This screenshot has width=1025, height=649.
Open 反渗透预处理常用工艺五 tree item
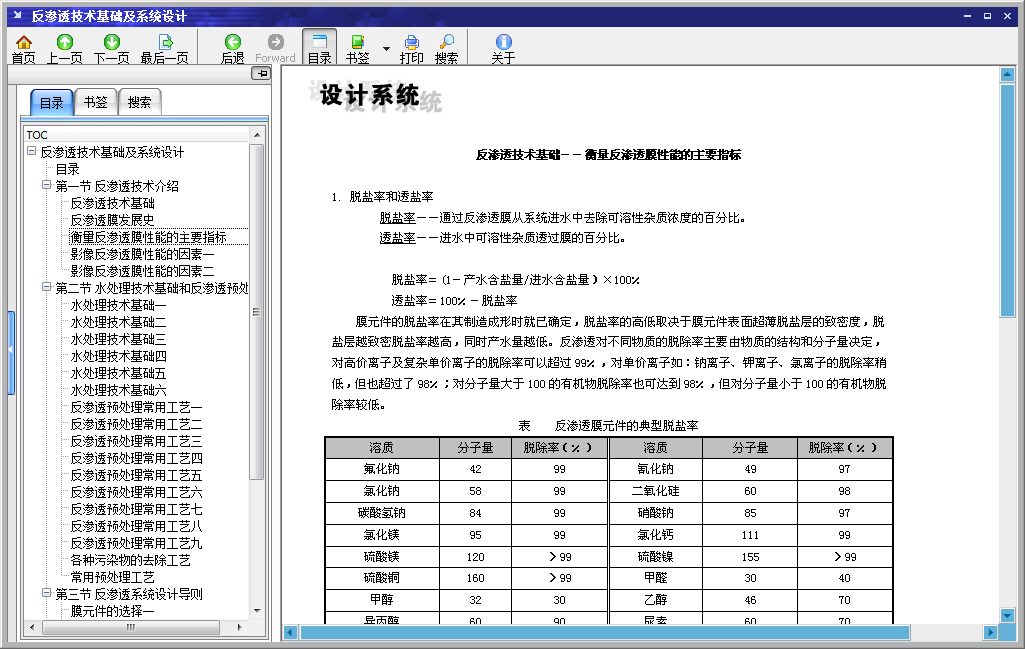pyautogui.click(x=137, y=475)
